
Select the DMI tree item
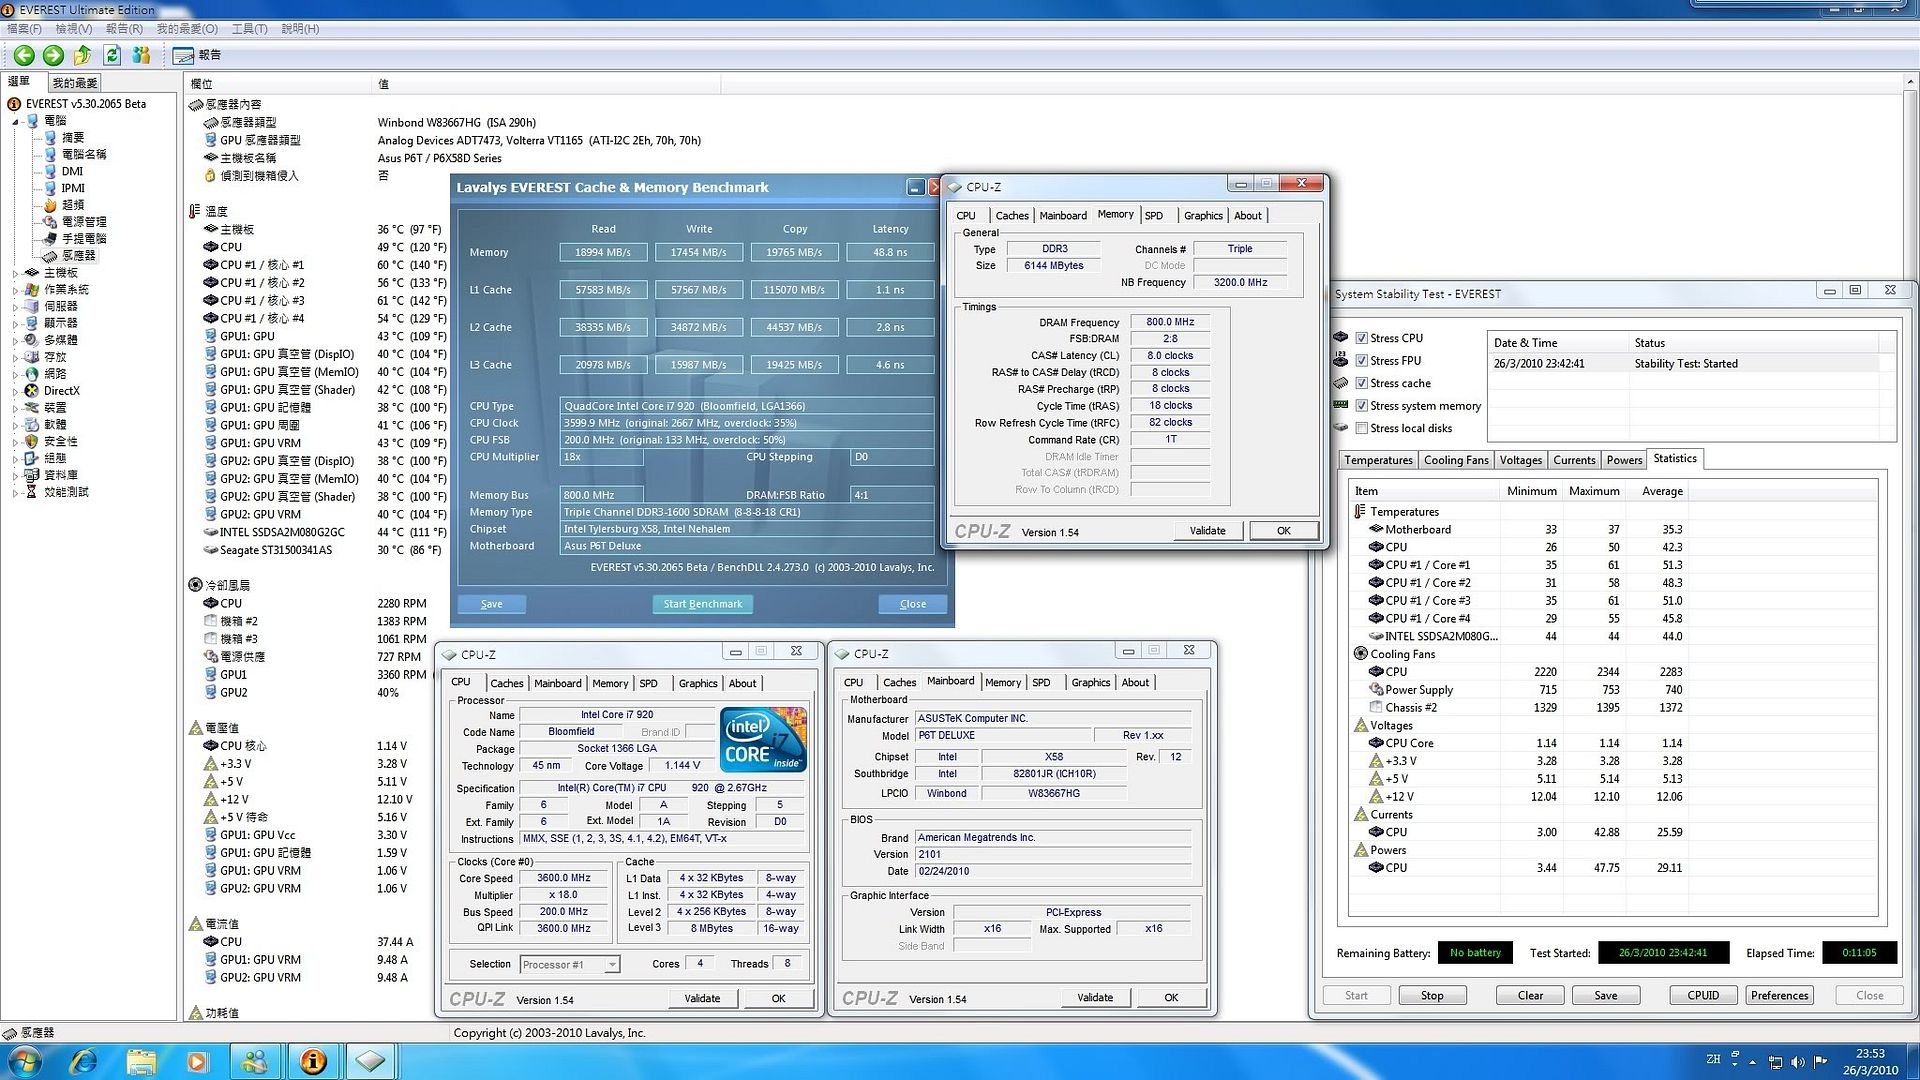(72, 171)
